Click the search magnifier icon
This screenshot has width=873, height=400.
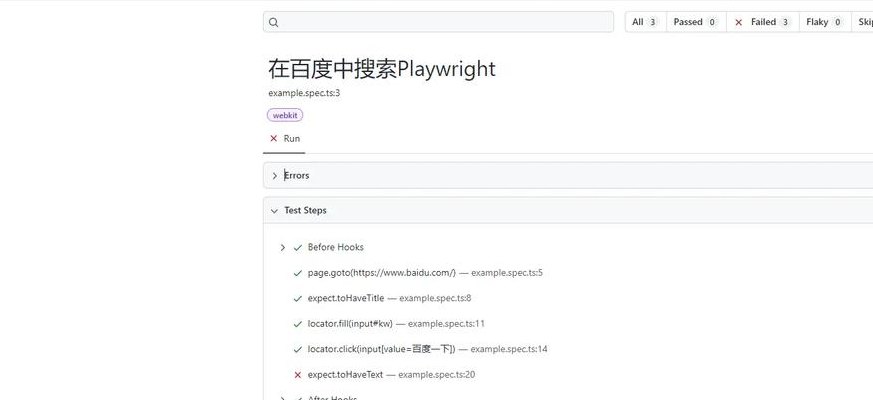click(x=273, y=22)
